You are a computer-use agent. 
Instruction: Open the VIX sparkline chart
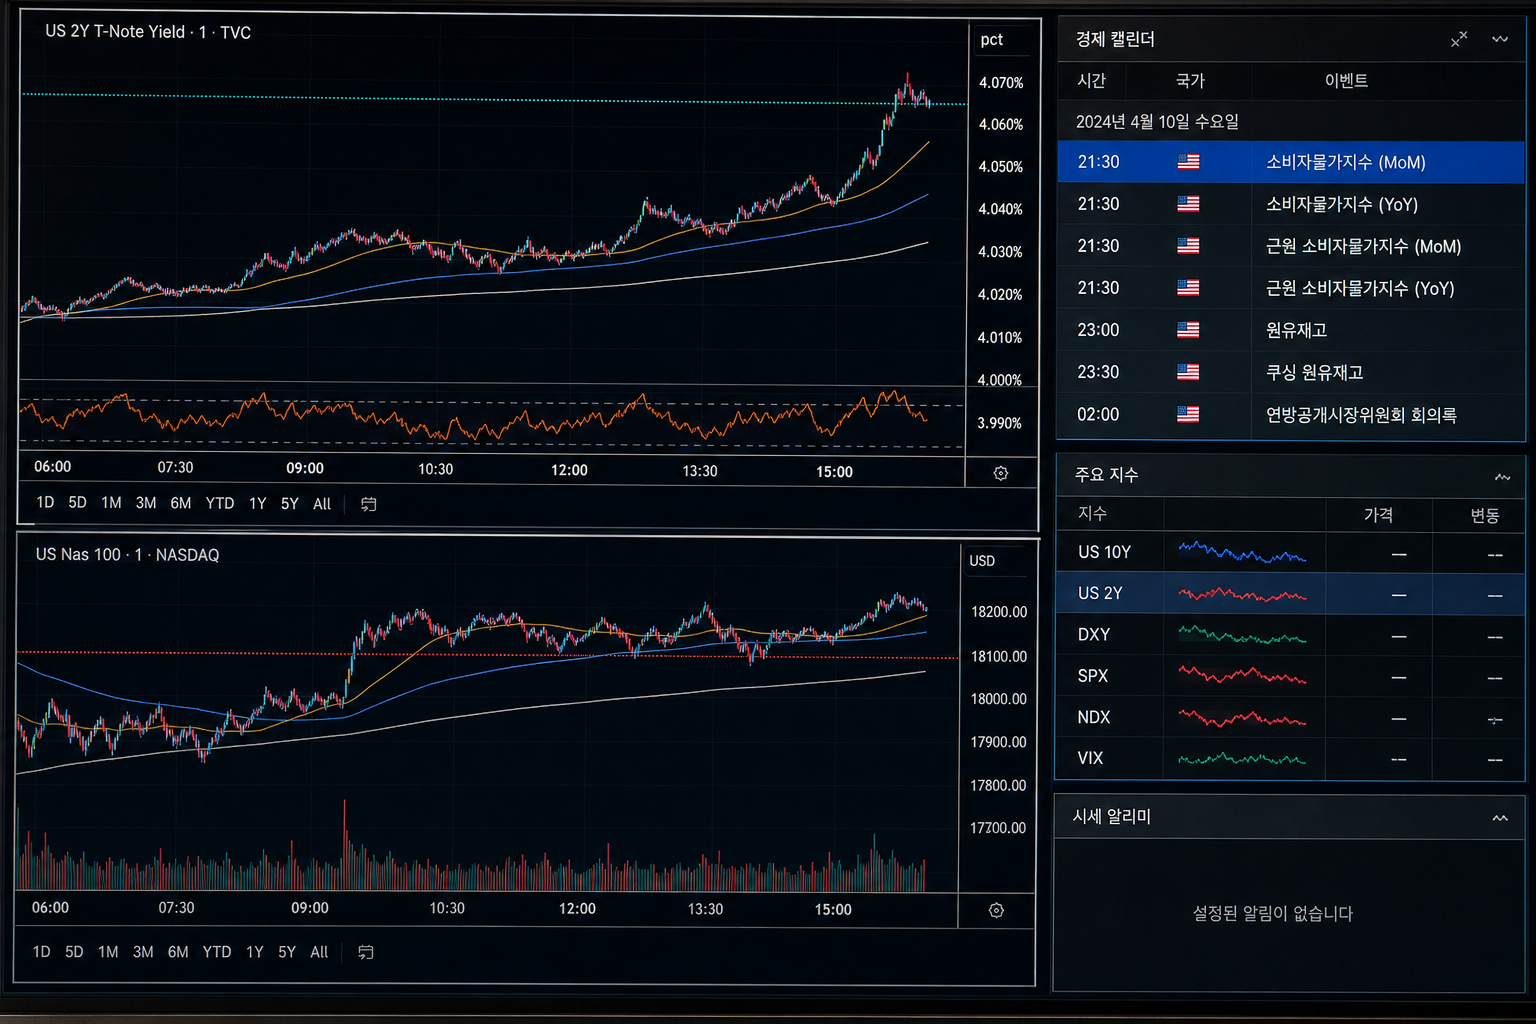1243,759
